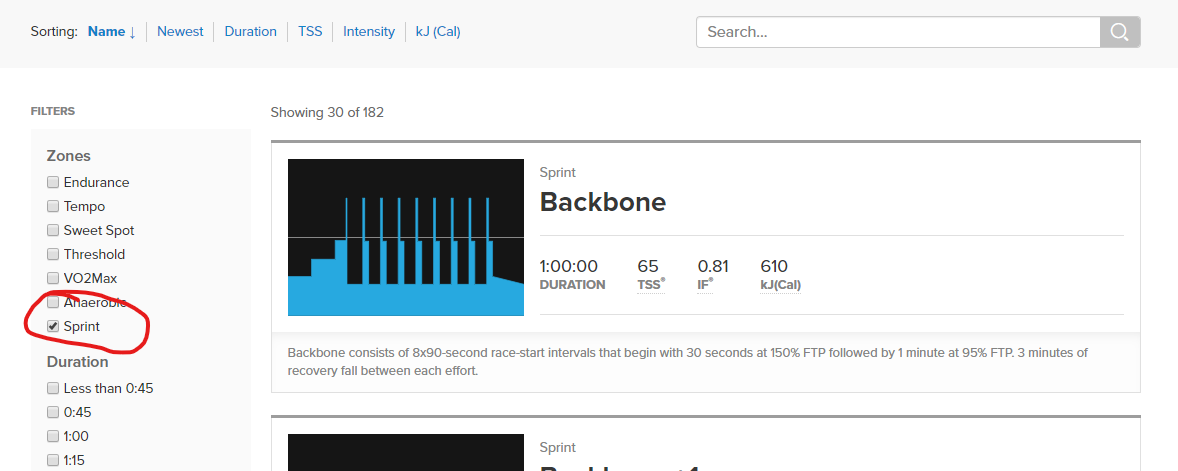Sort workouts by Newest

[x=180, y=32]
